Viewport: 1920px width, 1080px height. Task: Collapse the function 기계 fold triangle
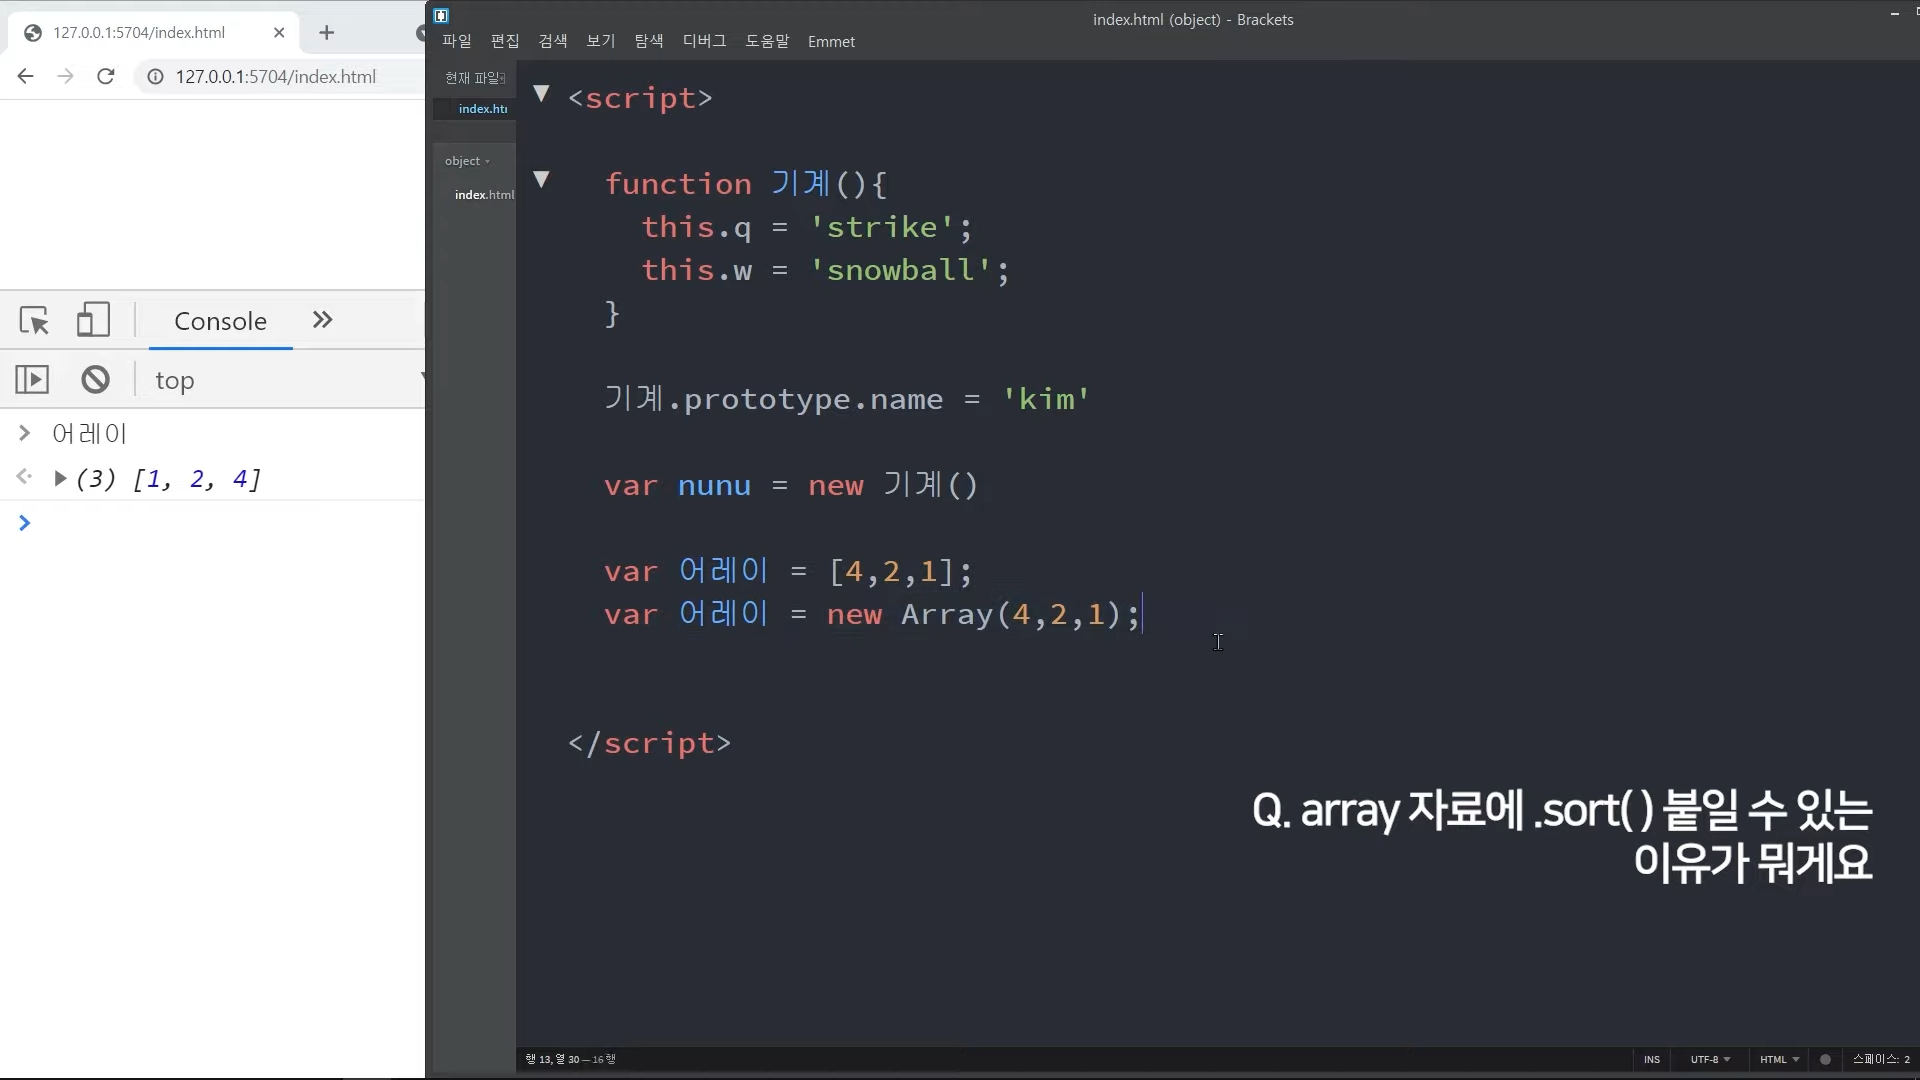(x=541, y=180)
